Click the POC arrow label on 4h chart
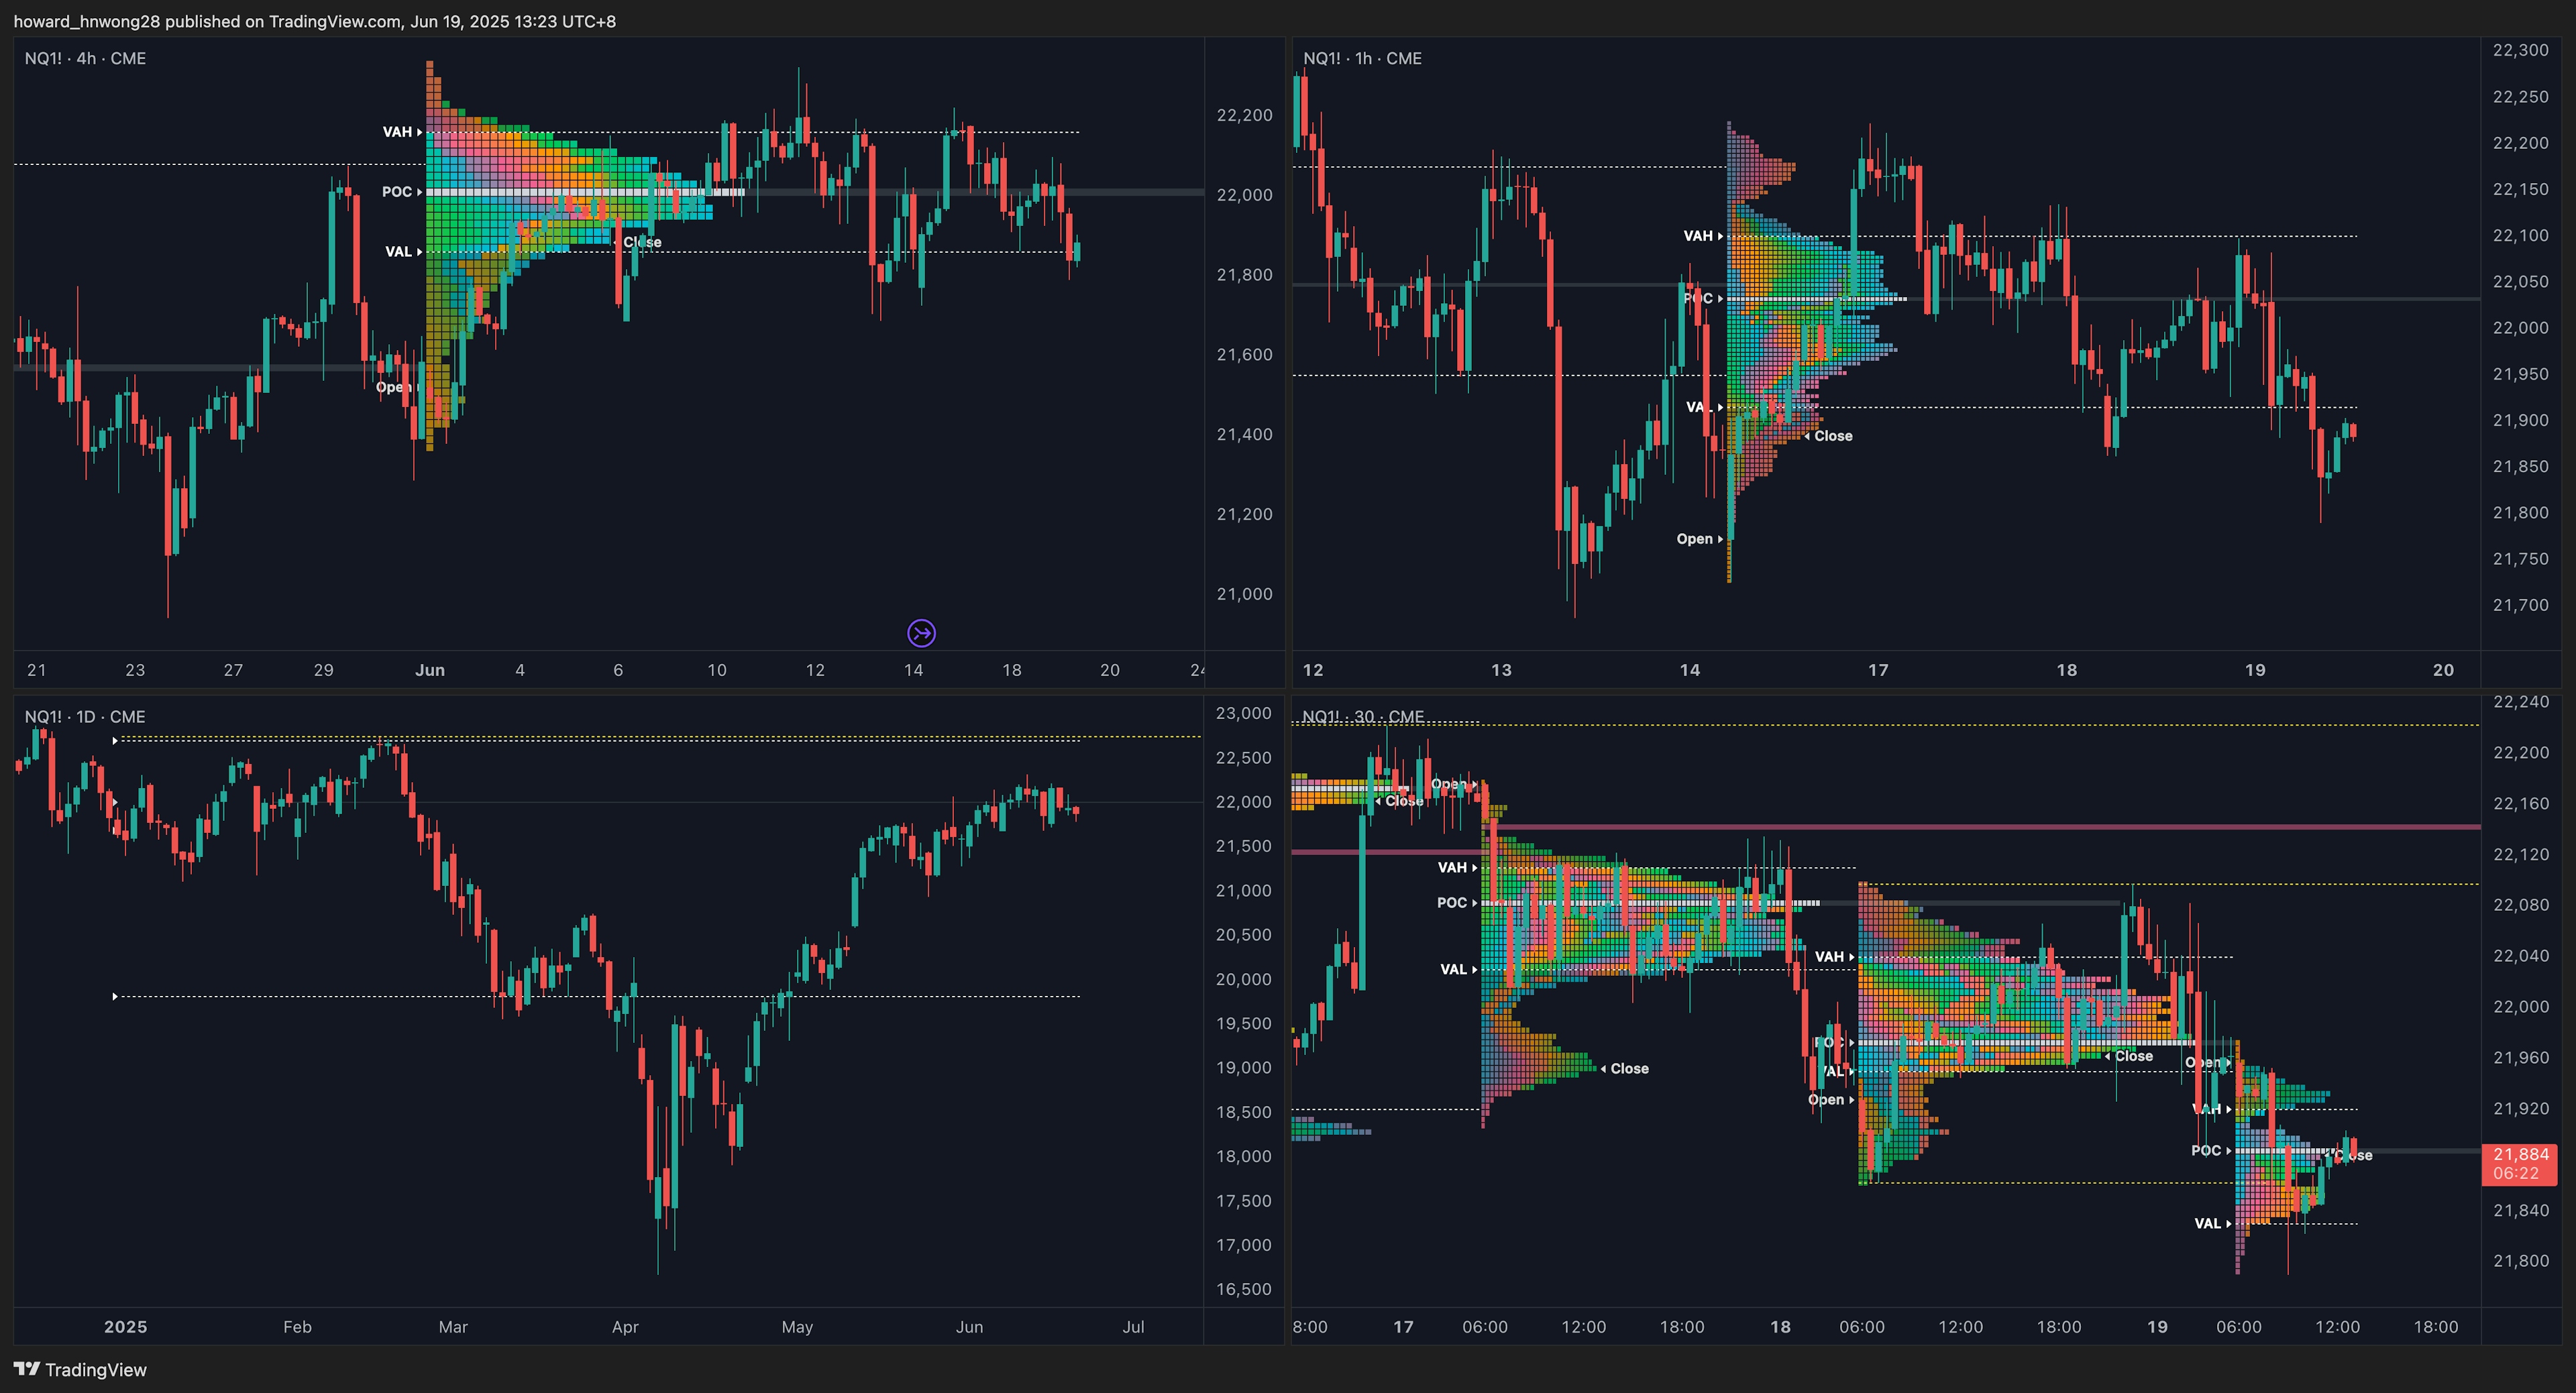Image resolution: width=2576 pixels, height=1393 pixels. click(401, 192)
